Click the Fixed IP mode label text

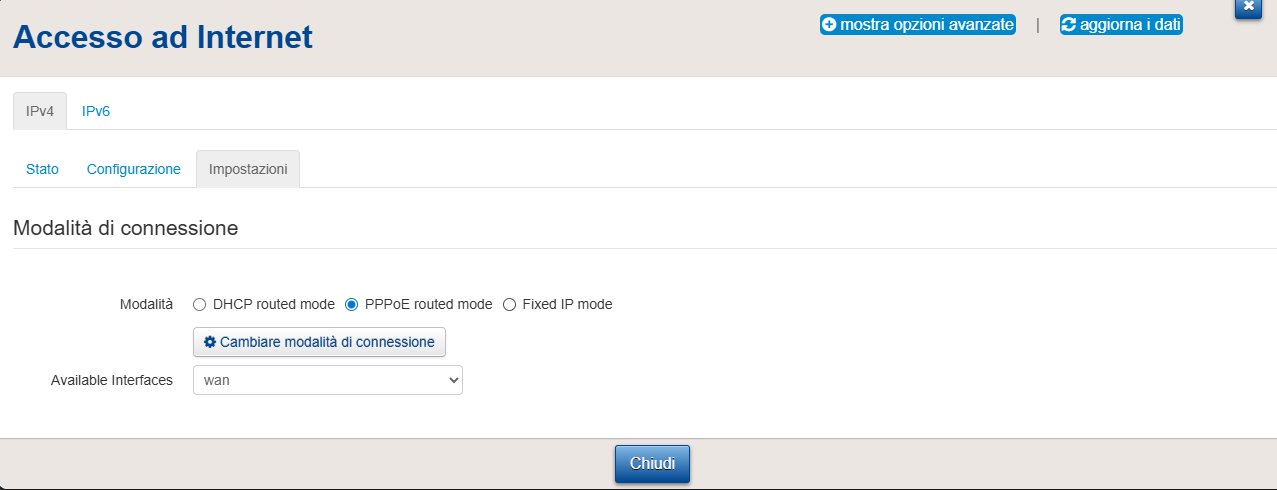tap(567, 304)
